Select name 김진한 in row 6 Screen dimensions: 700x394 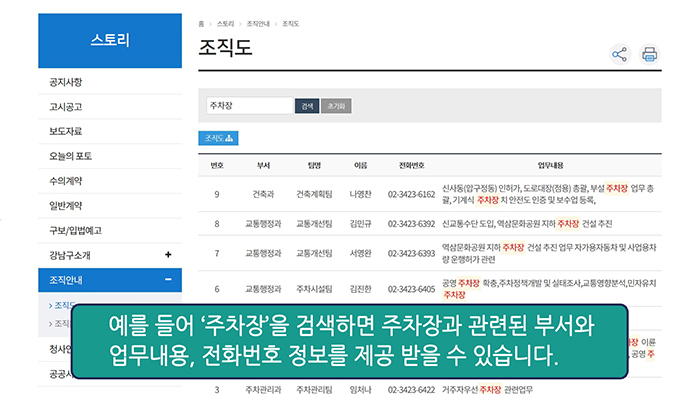tap(361, 289)
